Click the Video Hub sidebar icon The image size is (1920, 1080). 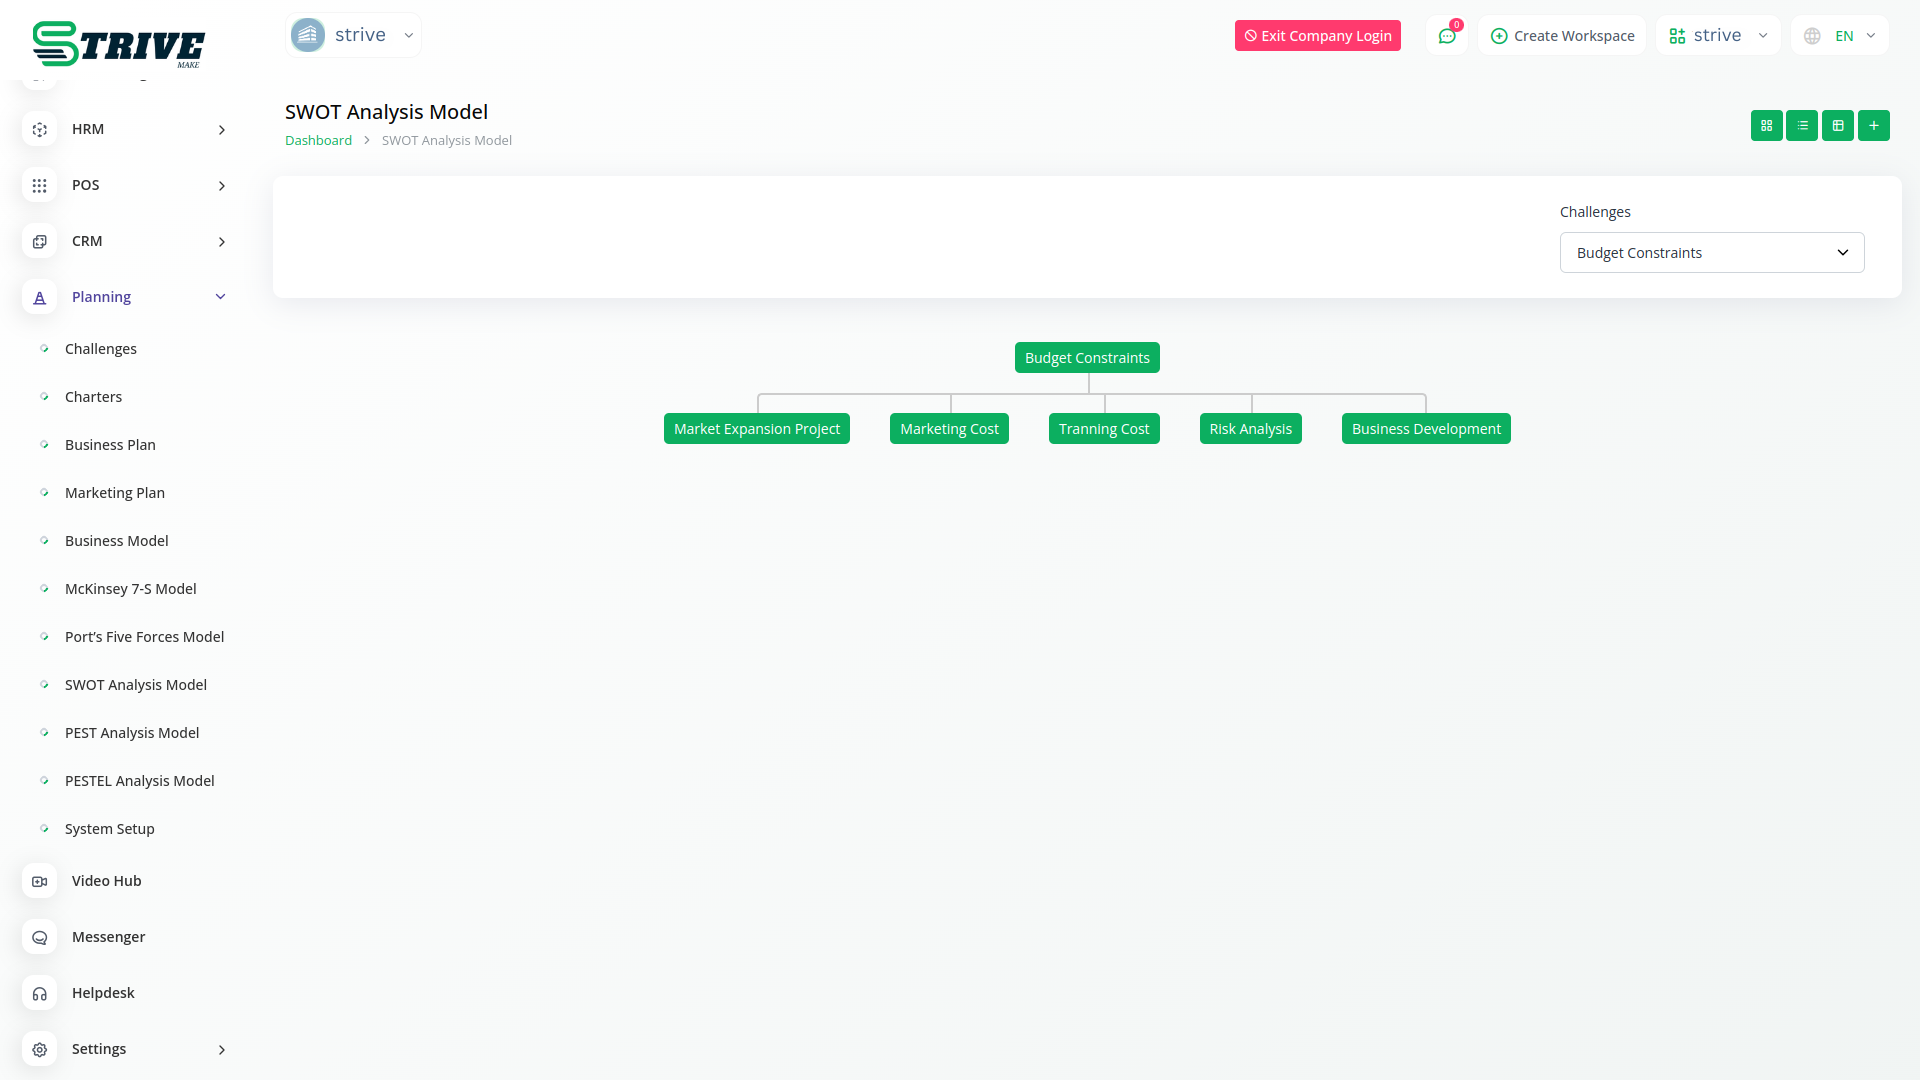[x=40, y=881]
